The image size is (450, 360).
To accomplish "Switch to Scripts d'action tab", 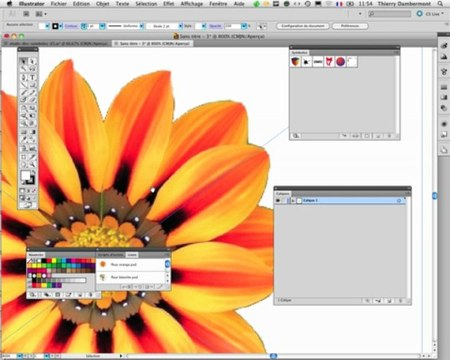I will (110, 255).
